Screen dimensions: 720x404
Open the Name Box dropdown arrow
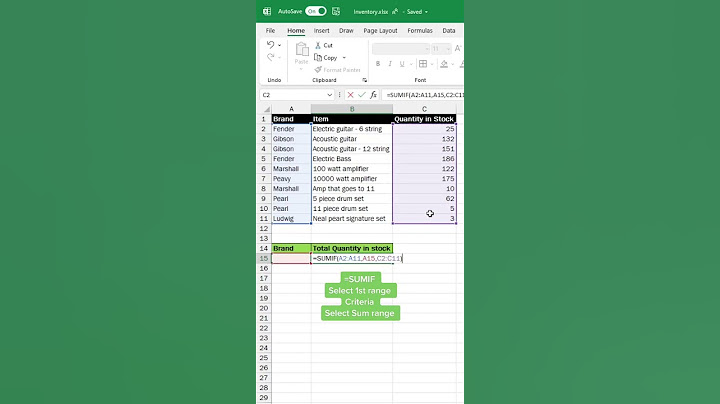coord(329,95)
